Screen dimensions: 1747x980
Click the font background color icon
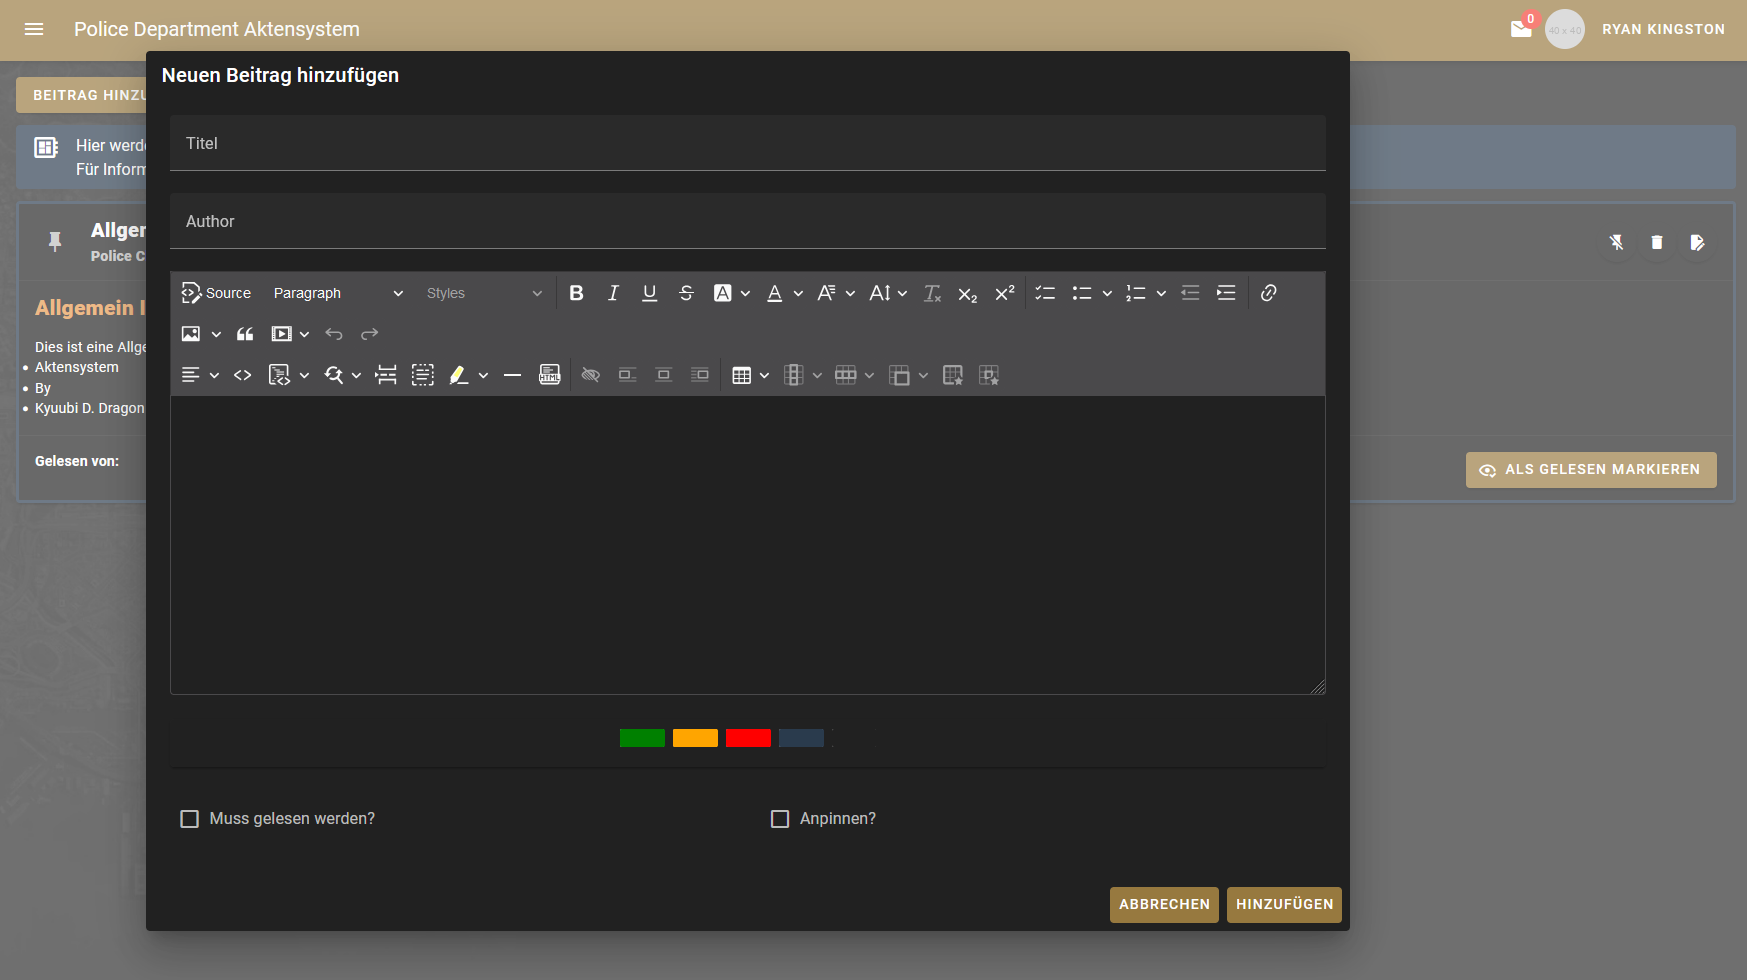coord(722,293)
